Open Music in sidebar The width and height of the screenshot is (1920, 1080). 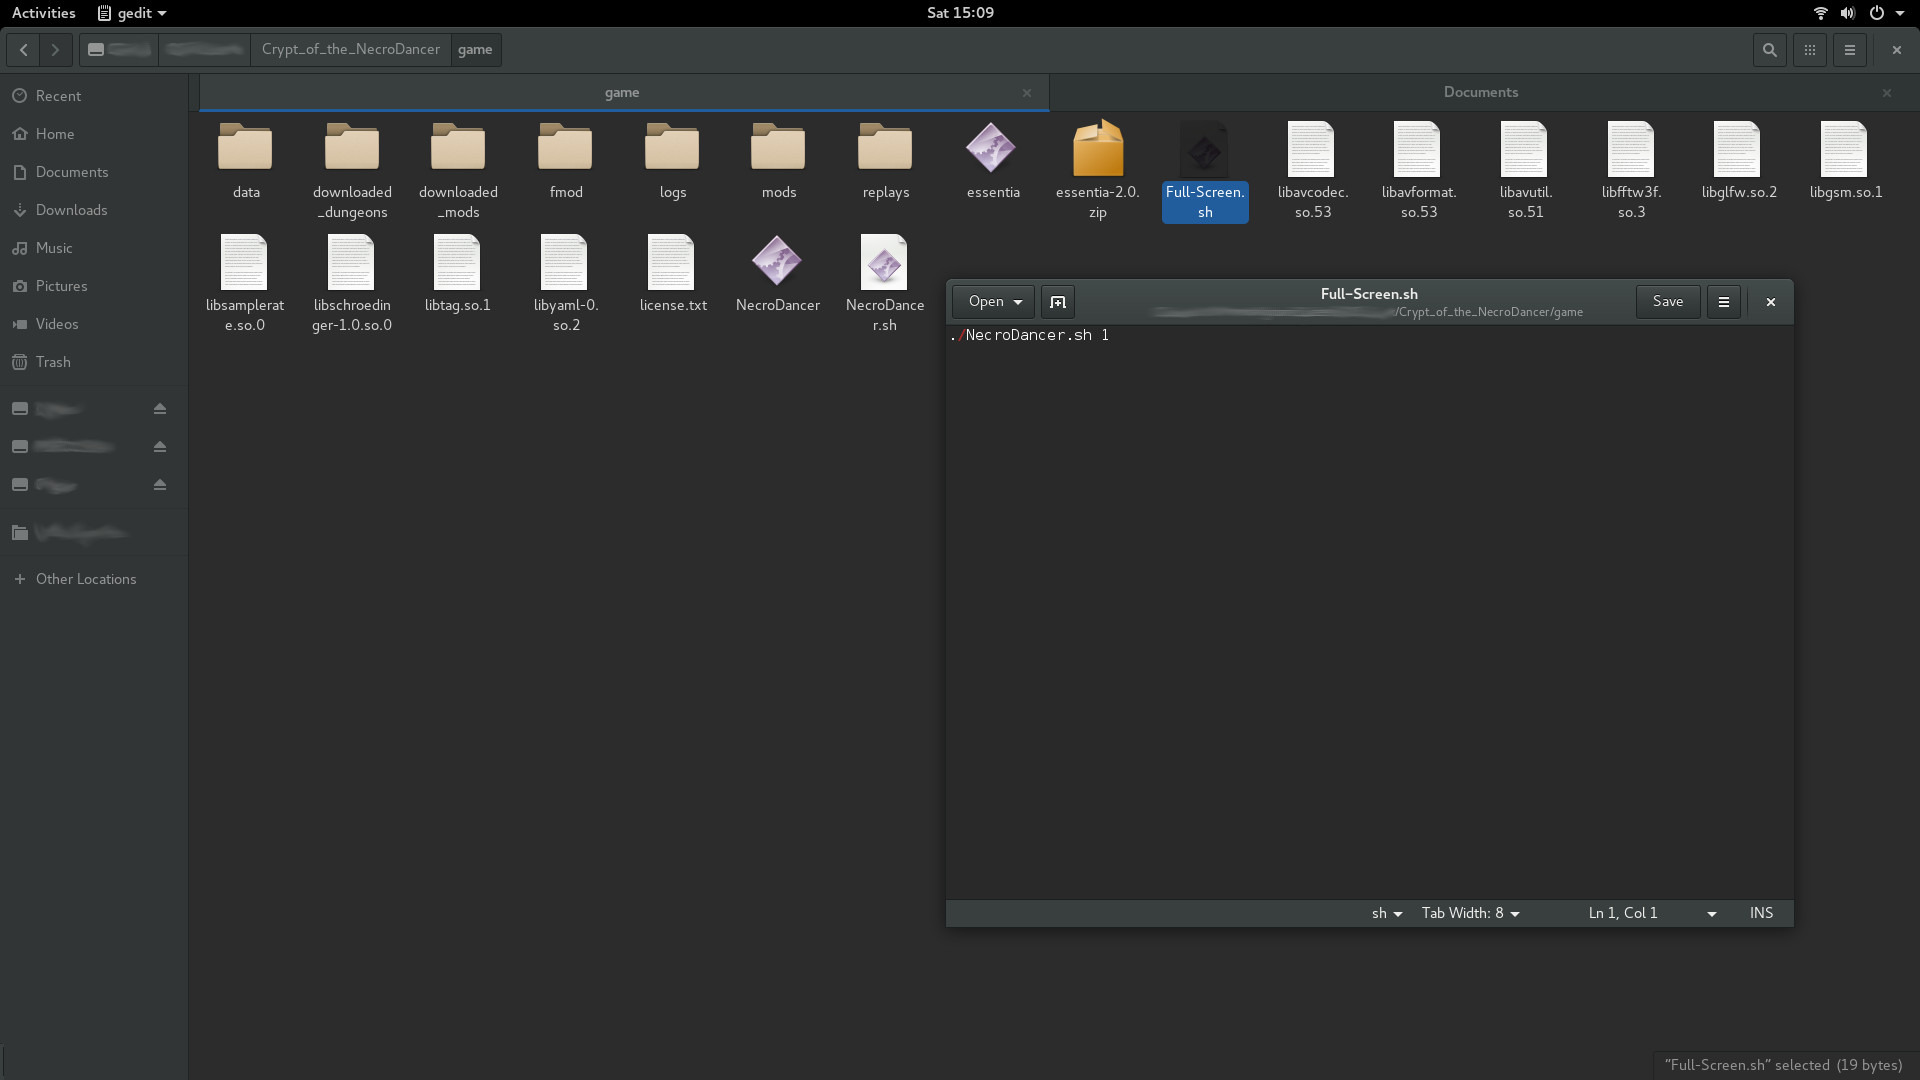(x=94, y=248)
